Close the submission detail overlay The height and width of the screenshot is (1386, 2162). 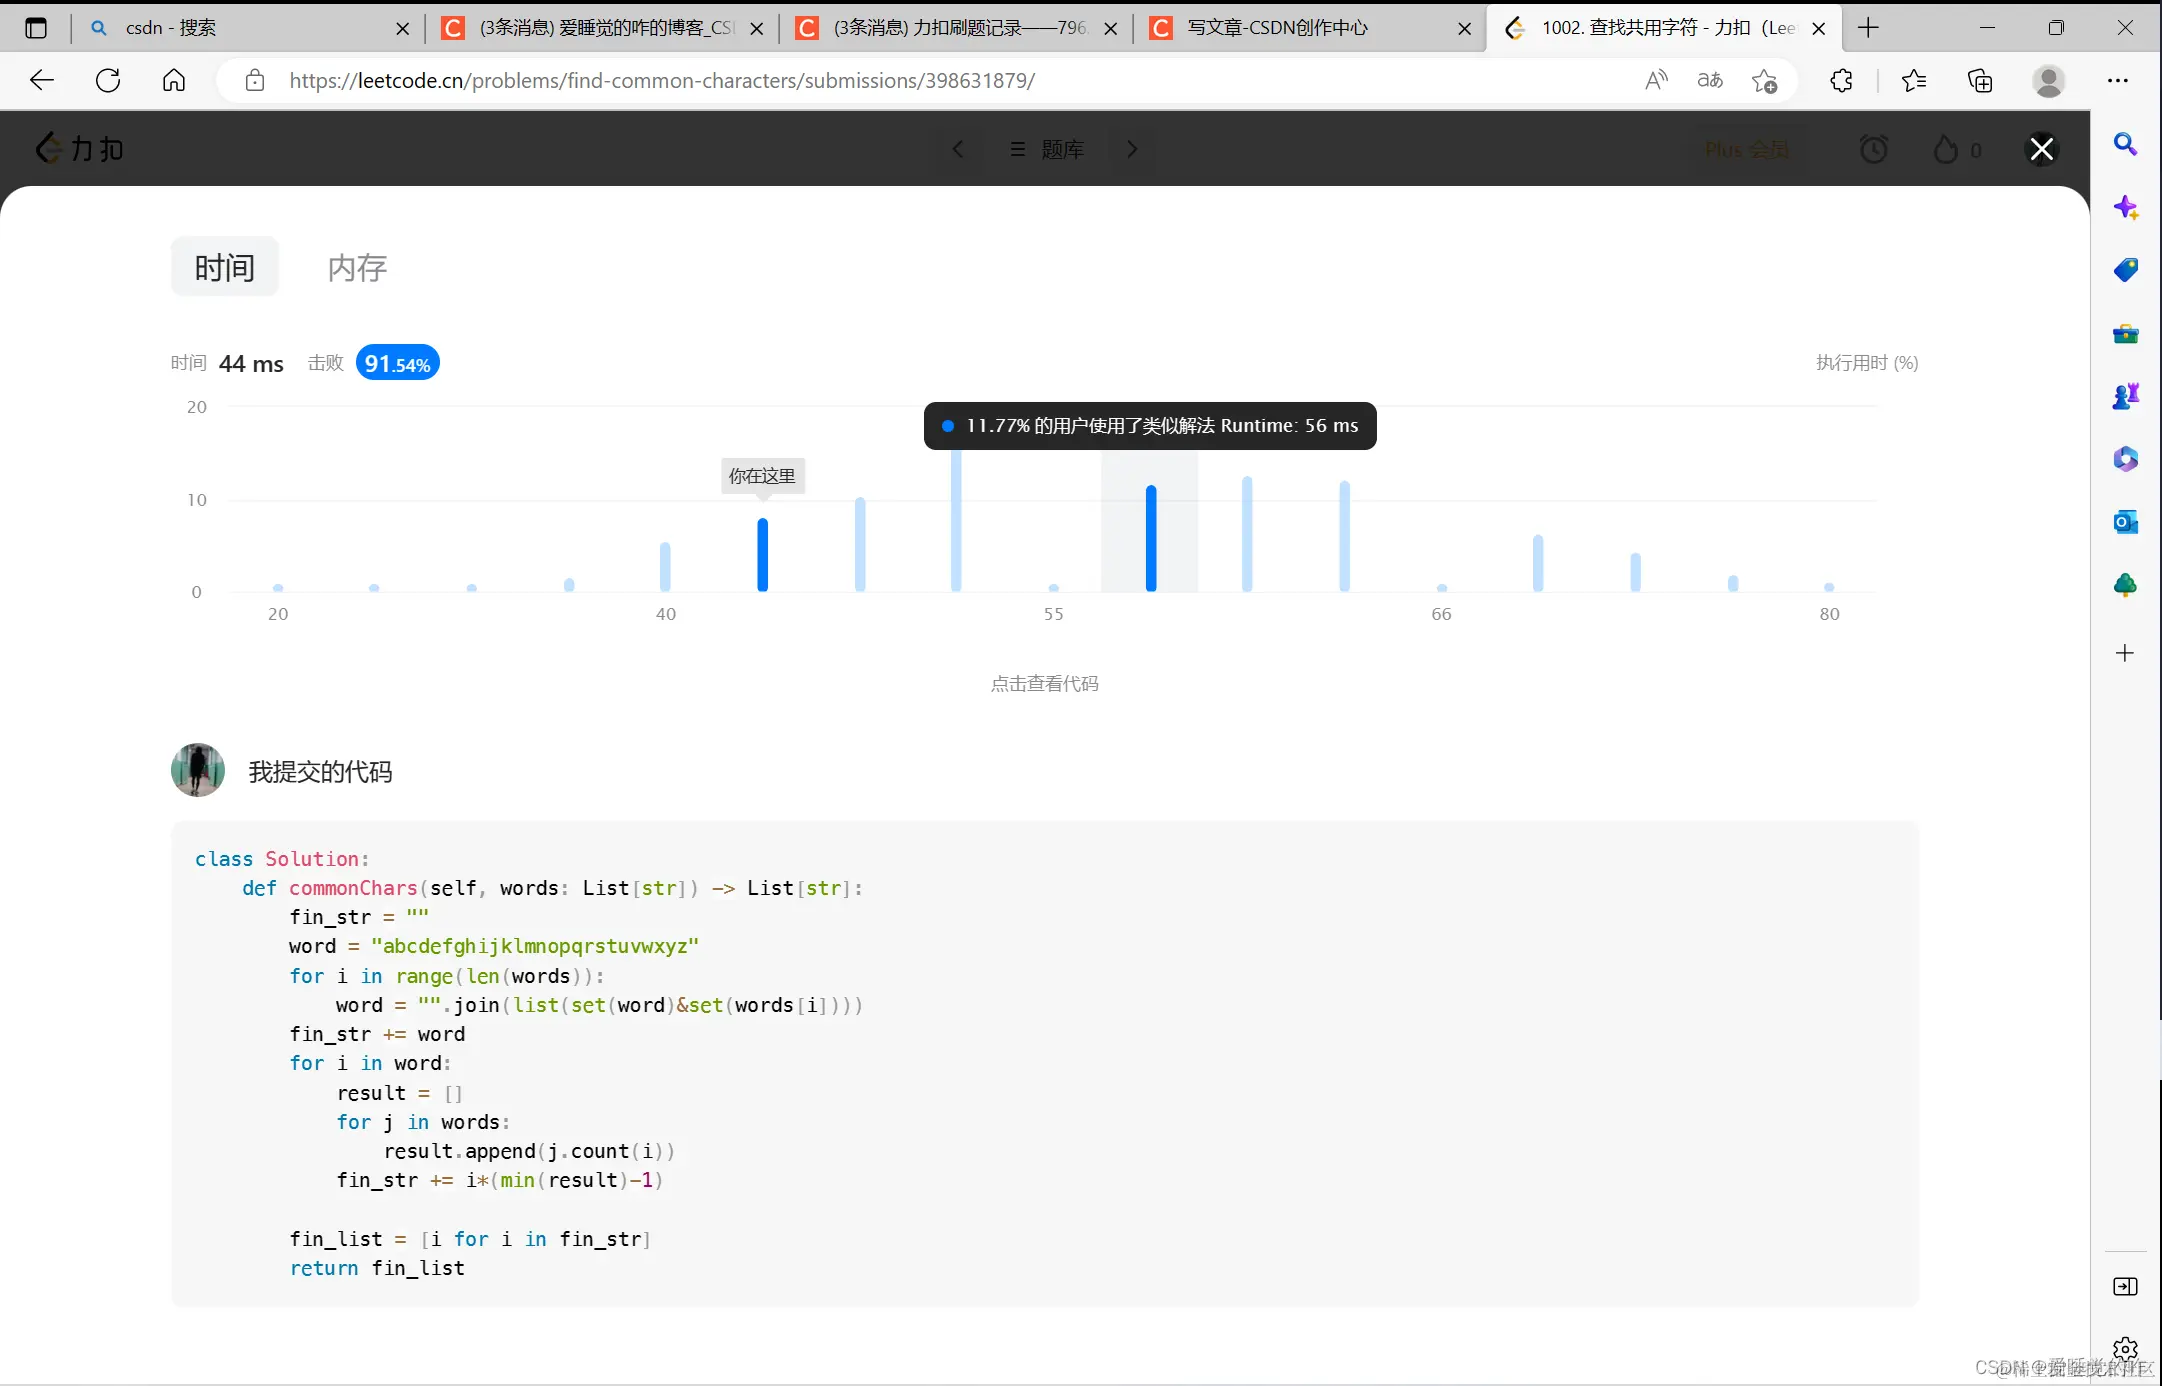click(2041, 149)
